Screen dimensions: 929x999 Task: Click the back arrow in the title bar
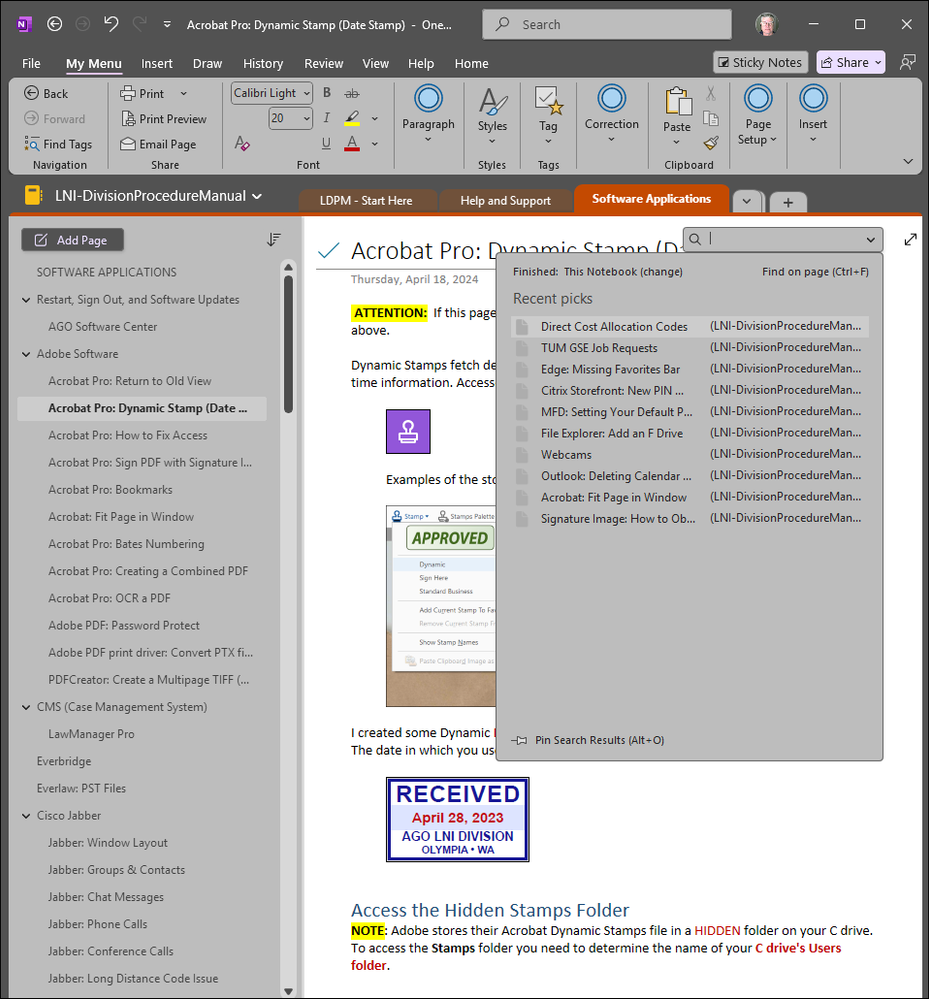coord(55,24)
